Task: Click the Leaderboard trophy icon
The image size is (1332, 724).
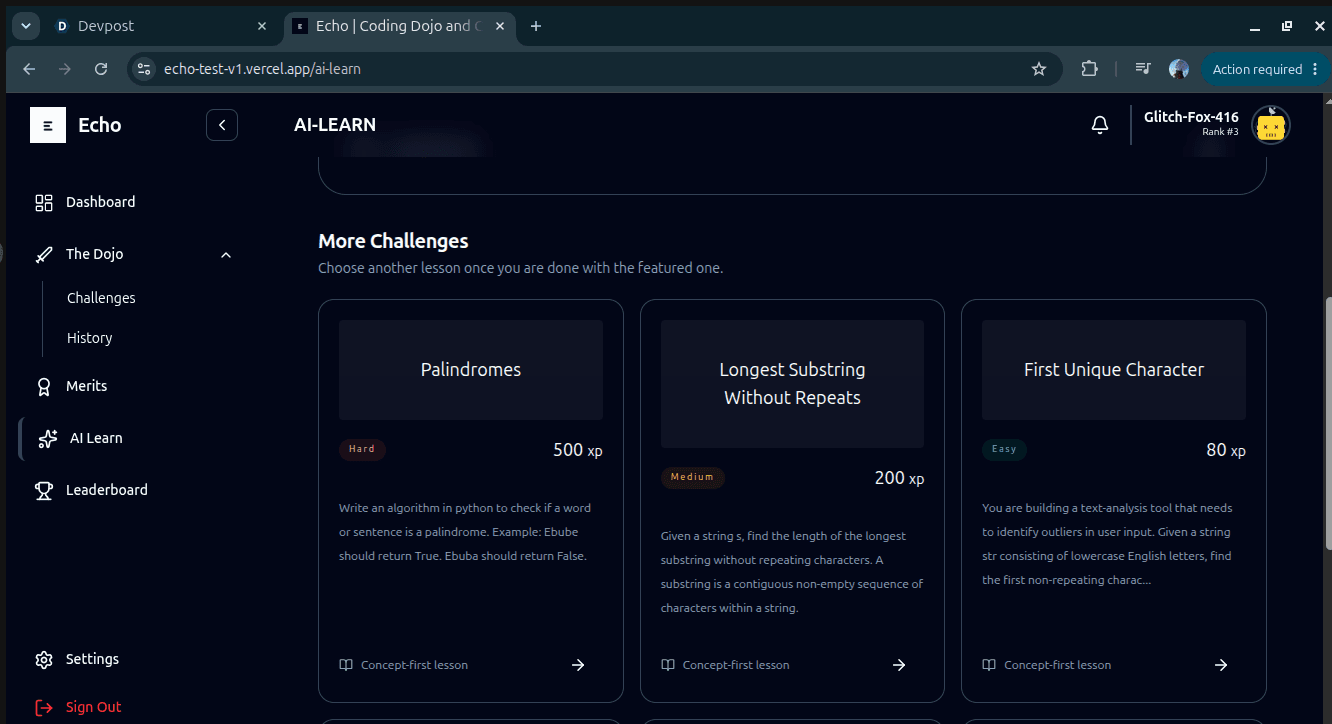Action: click(x=44, y=491)
